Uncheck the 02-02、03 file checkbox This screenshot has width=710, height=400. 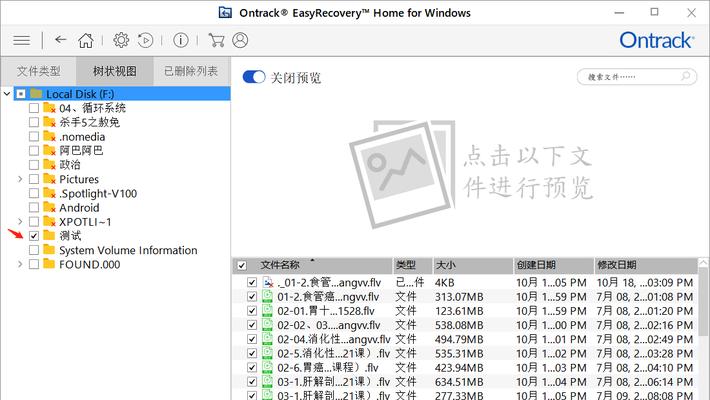(x=252, y=325)
